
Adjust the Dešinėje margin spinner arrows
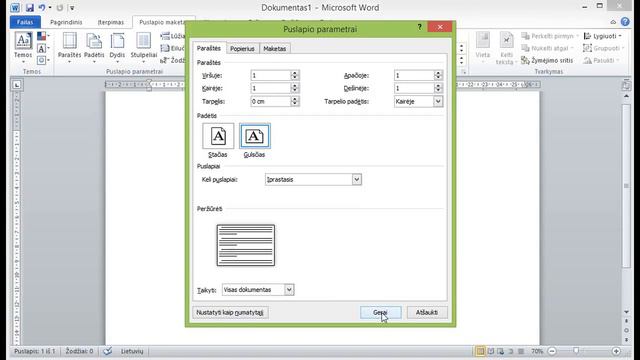point(438,88)
